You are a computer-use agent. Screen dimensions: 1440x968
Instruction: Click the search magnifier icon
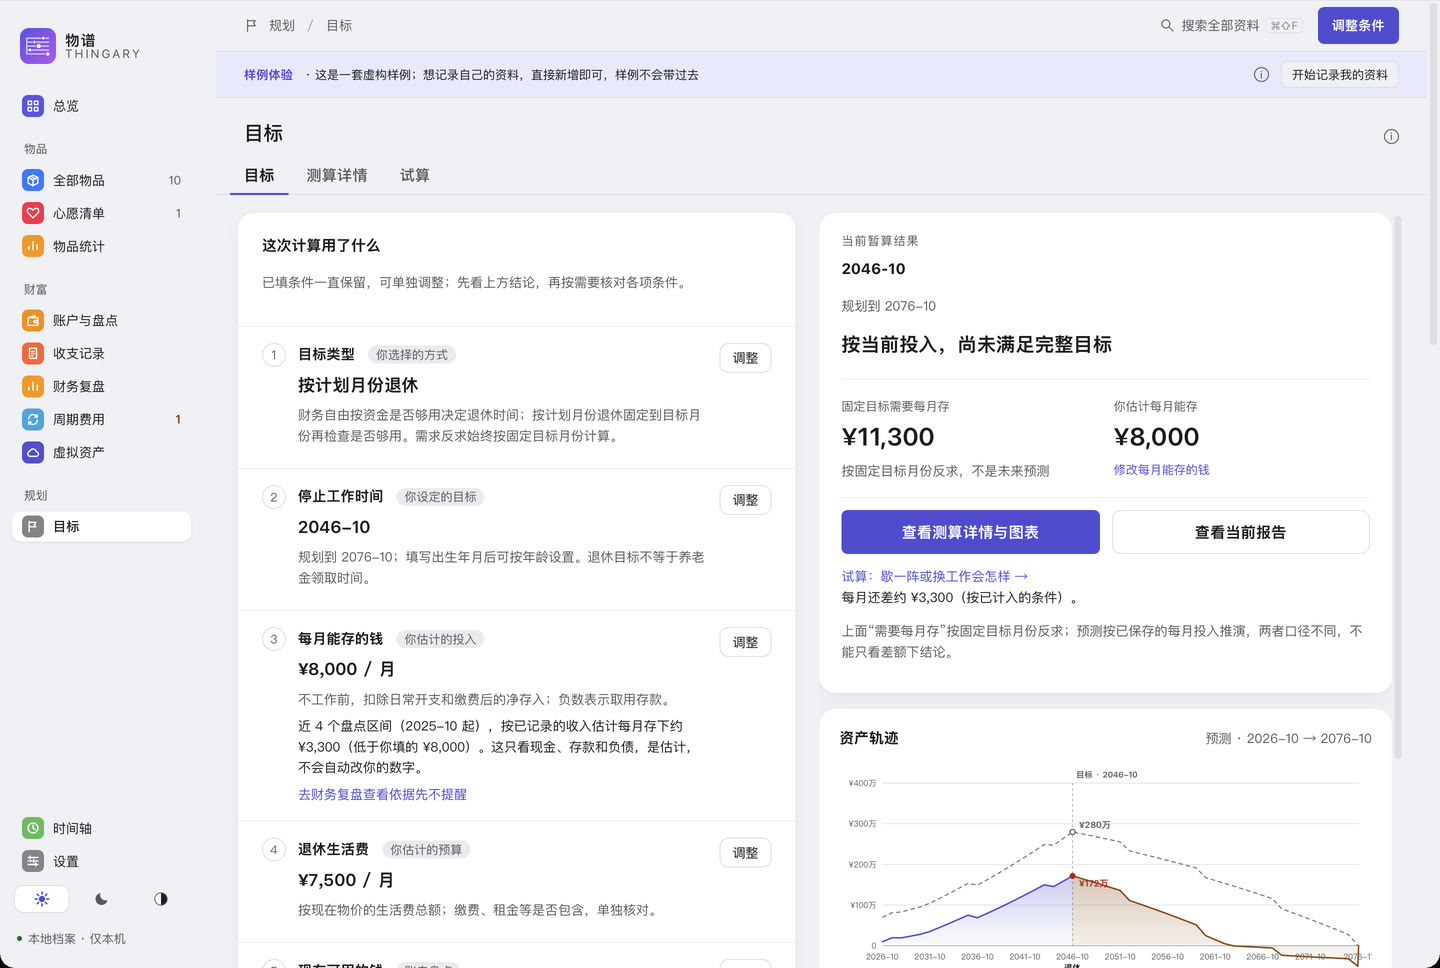coord(1167,26)
